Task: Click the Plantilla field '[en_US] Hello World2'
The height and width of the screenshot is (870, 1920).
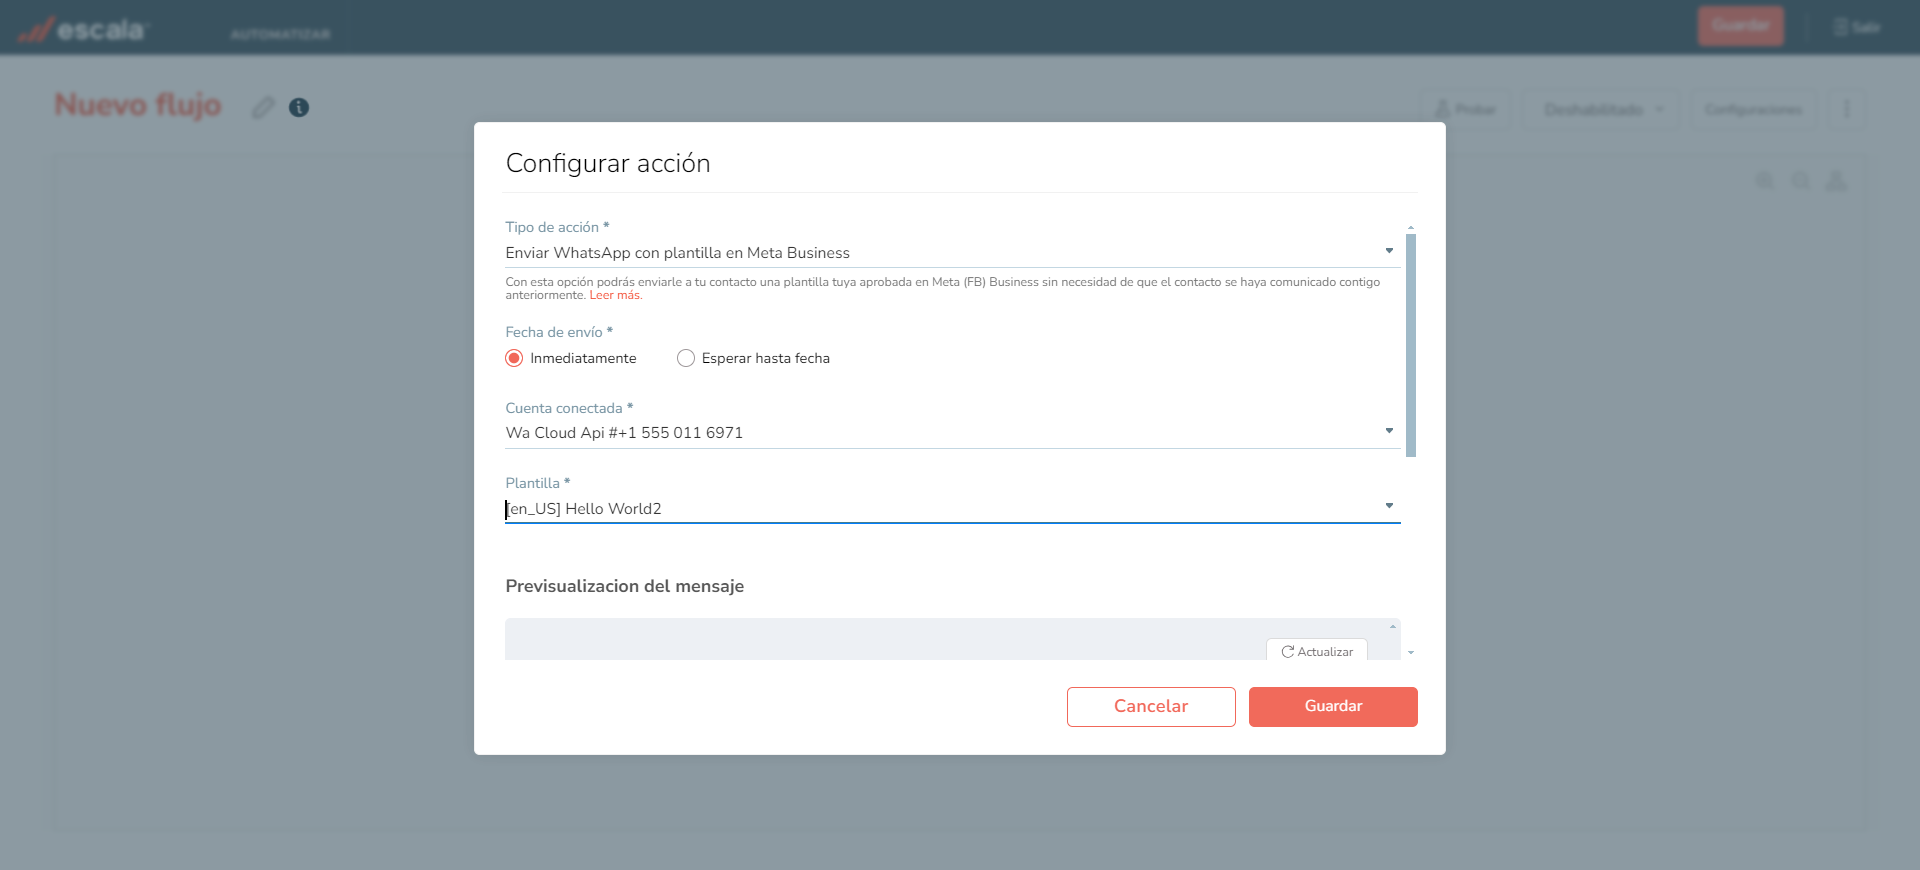Action: tap(952, 508)
